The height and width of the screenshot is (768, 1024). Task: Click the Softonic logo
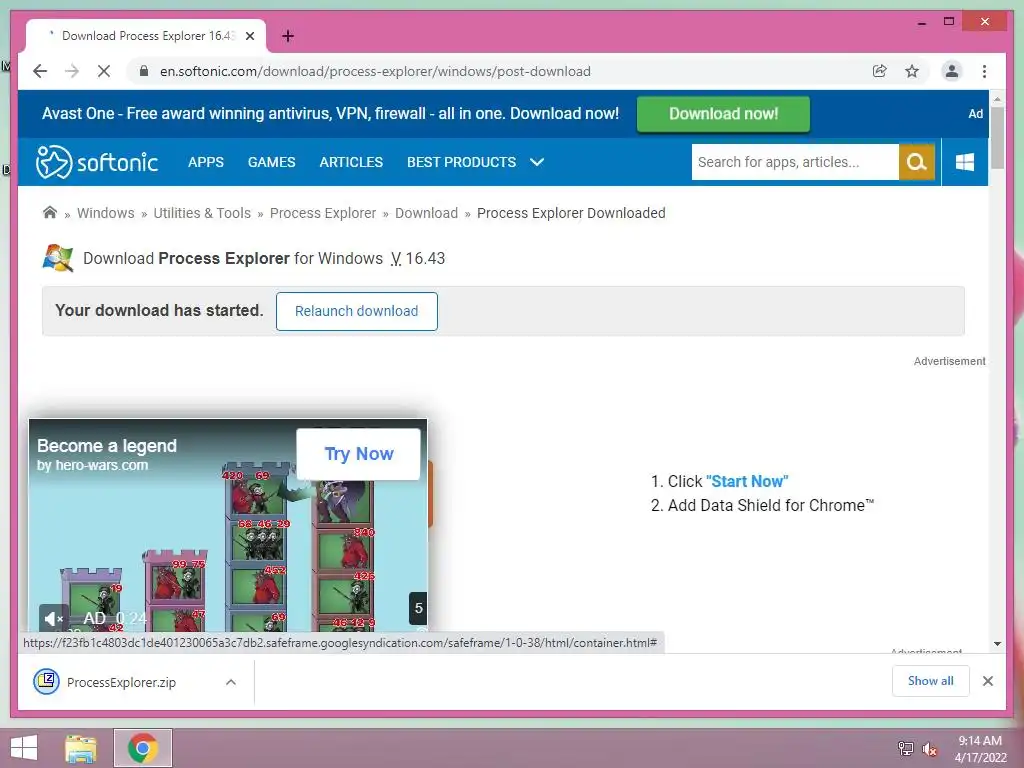pyautogui.click(x=97, y=162)
